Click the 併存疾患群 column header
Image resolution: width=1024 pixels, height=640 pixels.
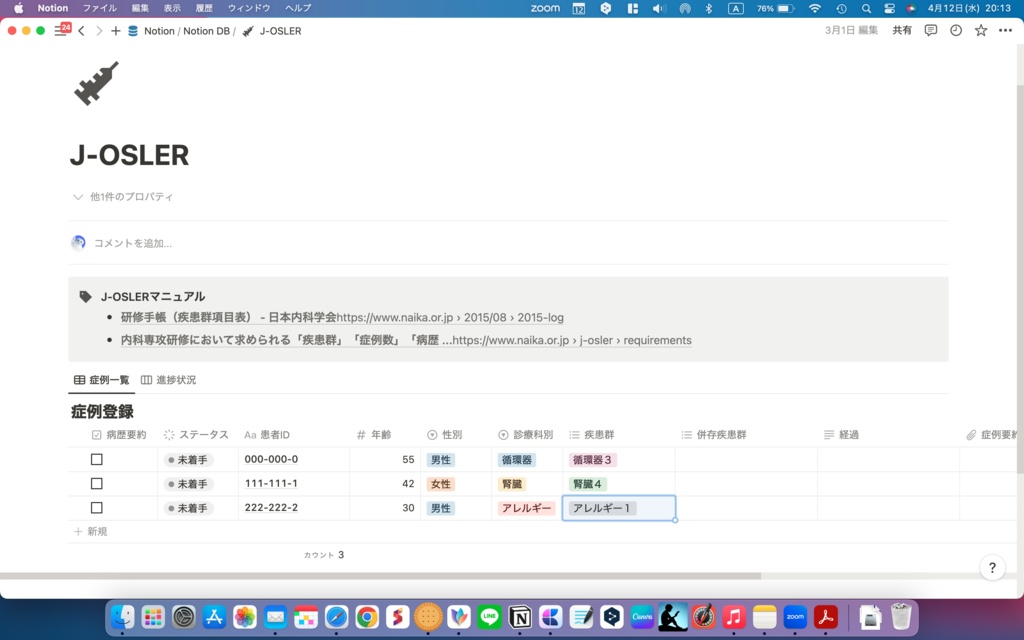click(713, 435)
